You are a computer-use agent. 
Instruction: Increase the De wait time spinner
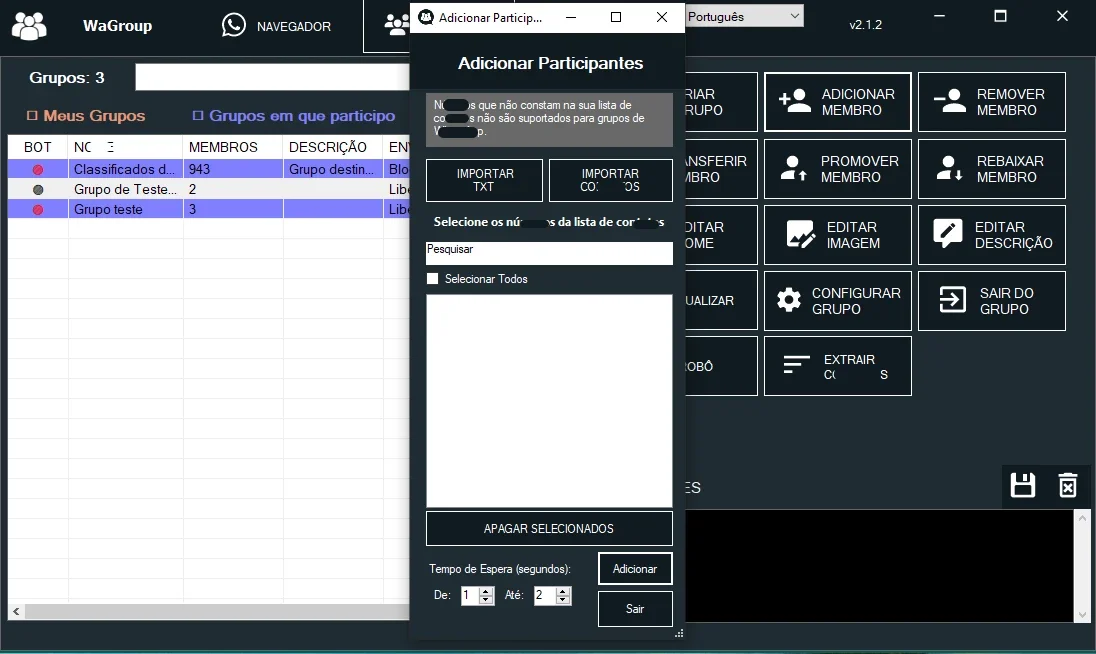pyautogui.click(x=486, y=591)
